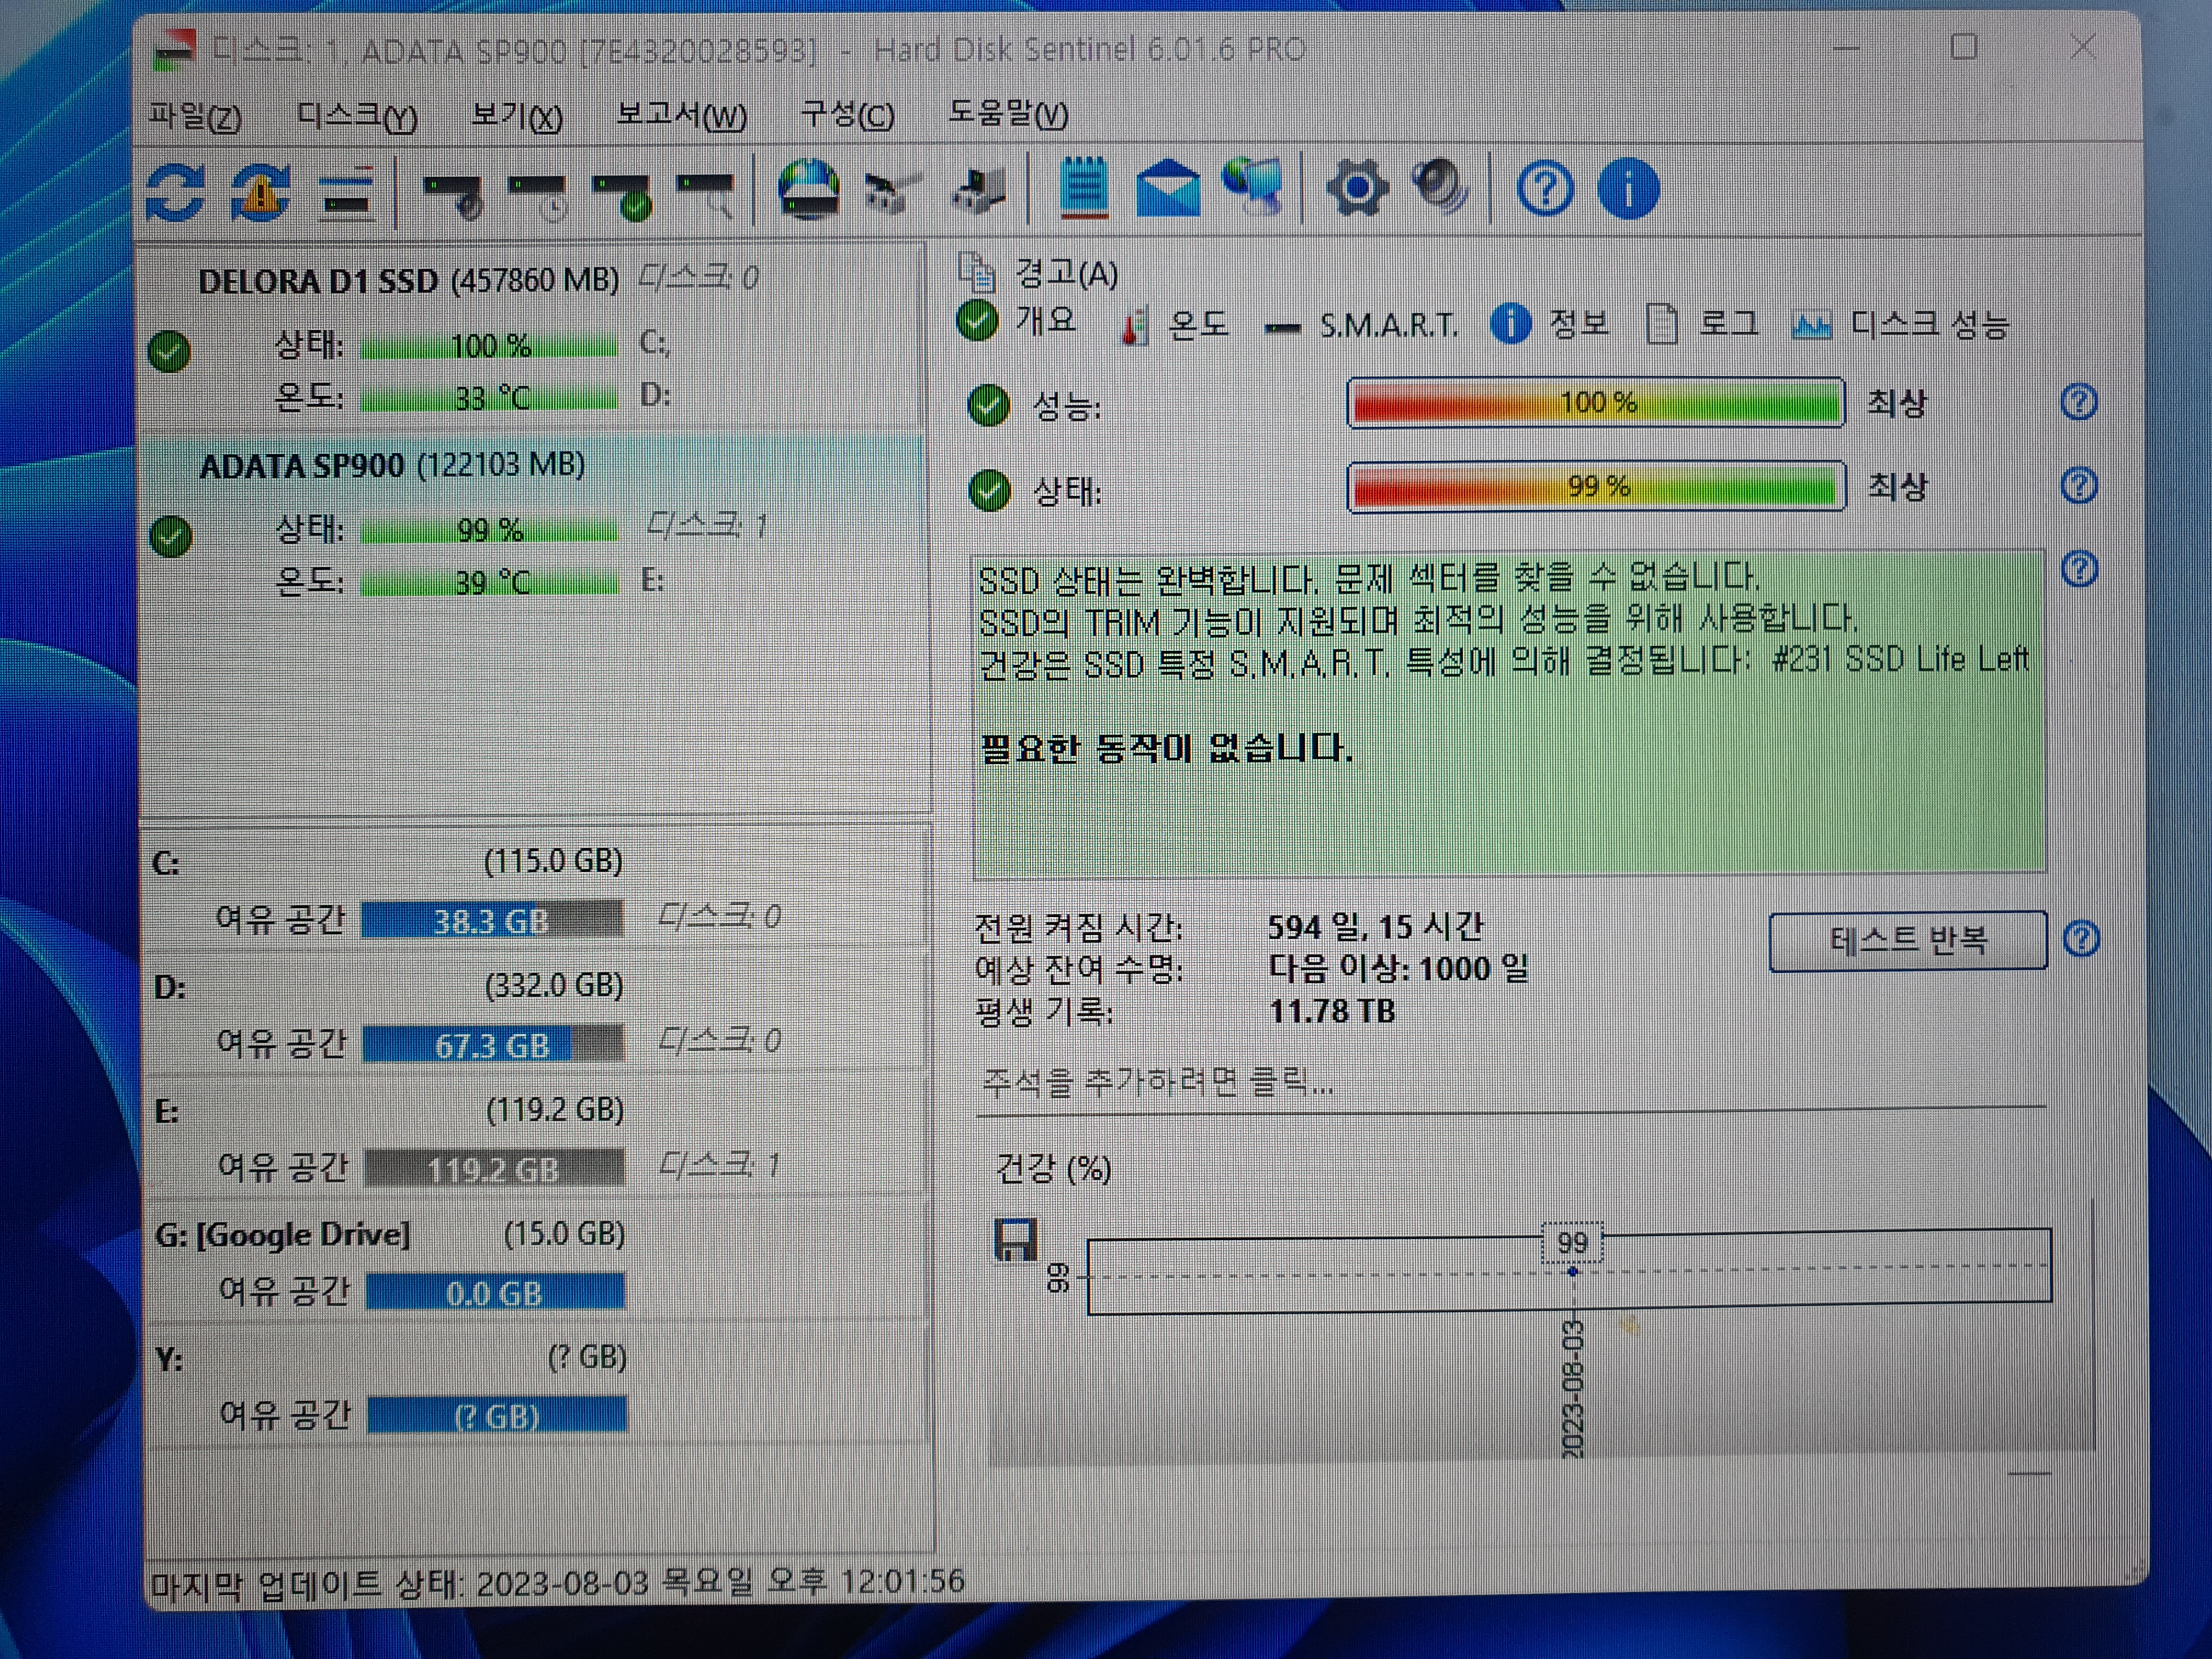This screenshot has height=1659, width=2212.
Task: Click the disk with green checkmark toolbar icon
Action: 623,196
